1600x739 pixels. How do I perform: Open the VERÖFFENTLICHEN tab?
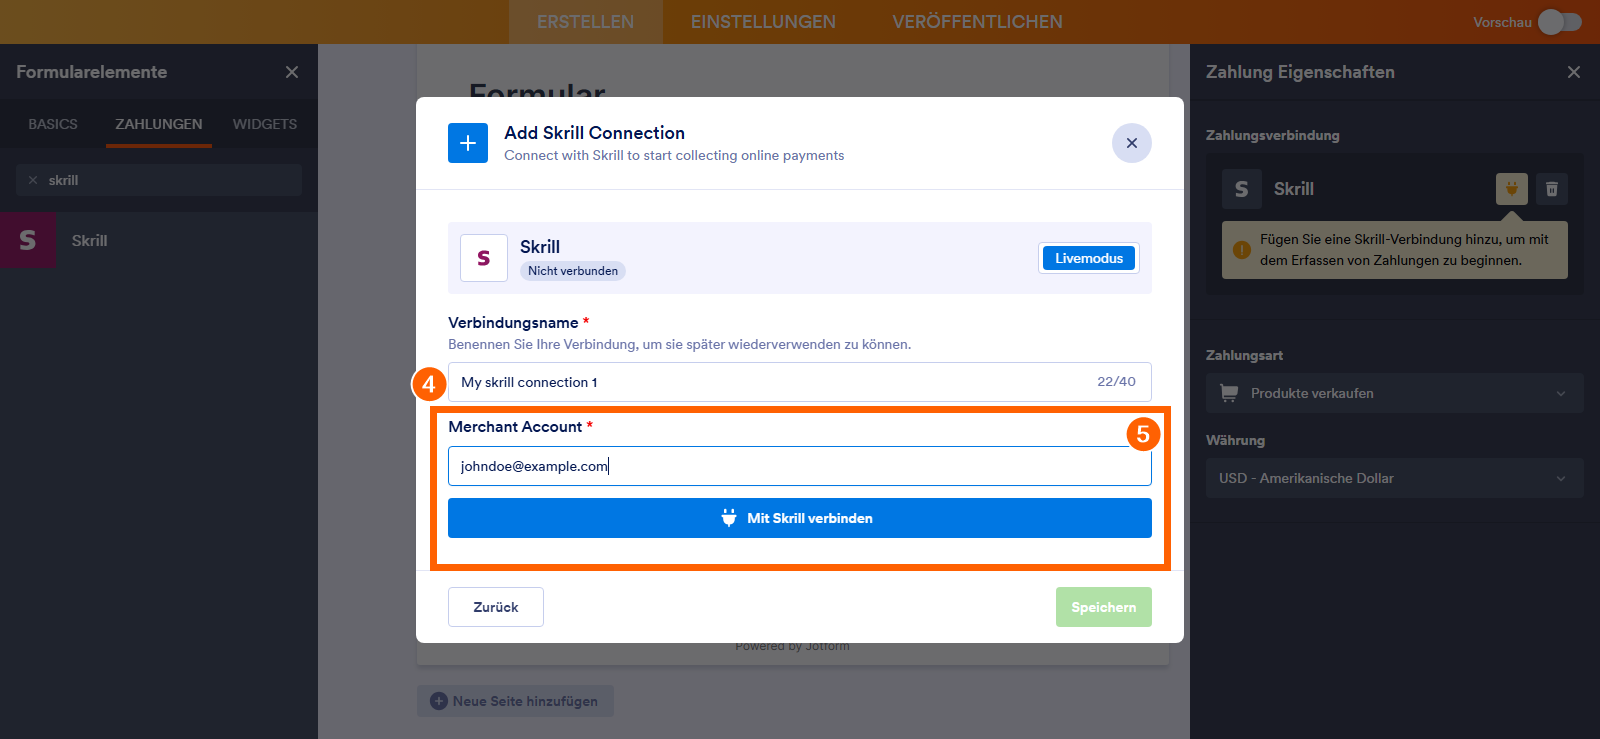point(977,22)
